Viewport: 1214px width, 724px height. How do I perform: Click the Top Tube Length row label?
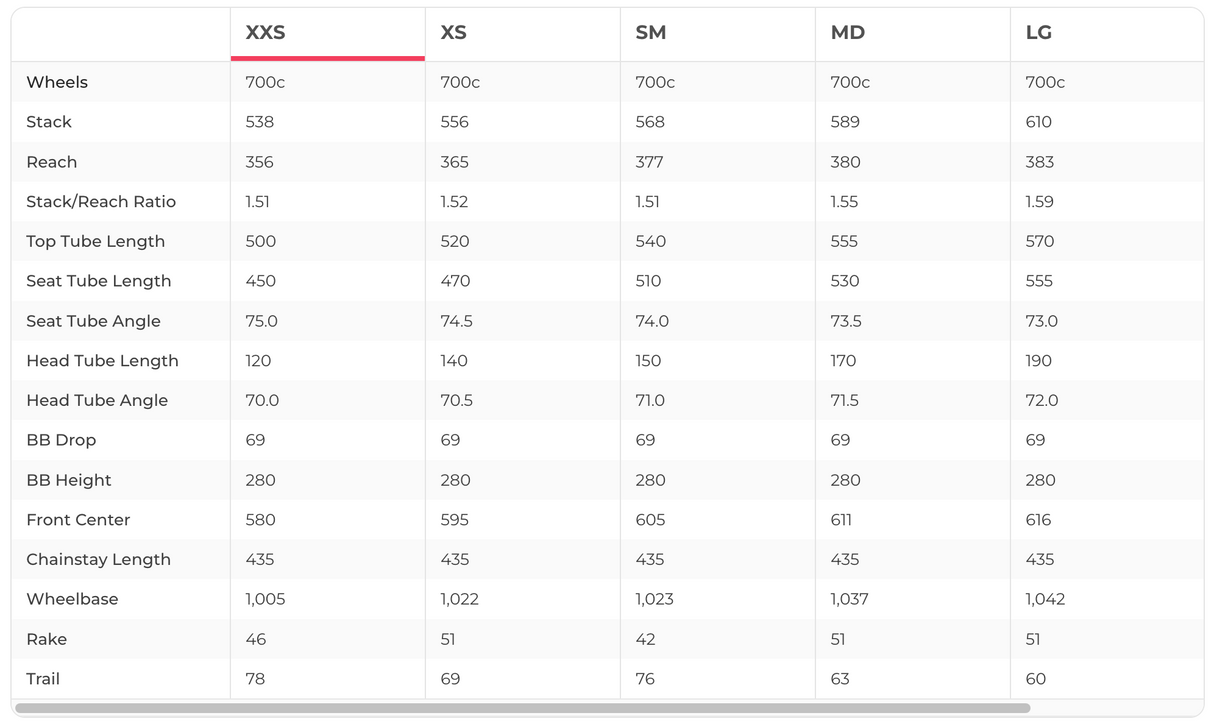click(95, 241)
